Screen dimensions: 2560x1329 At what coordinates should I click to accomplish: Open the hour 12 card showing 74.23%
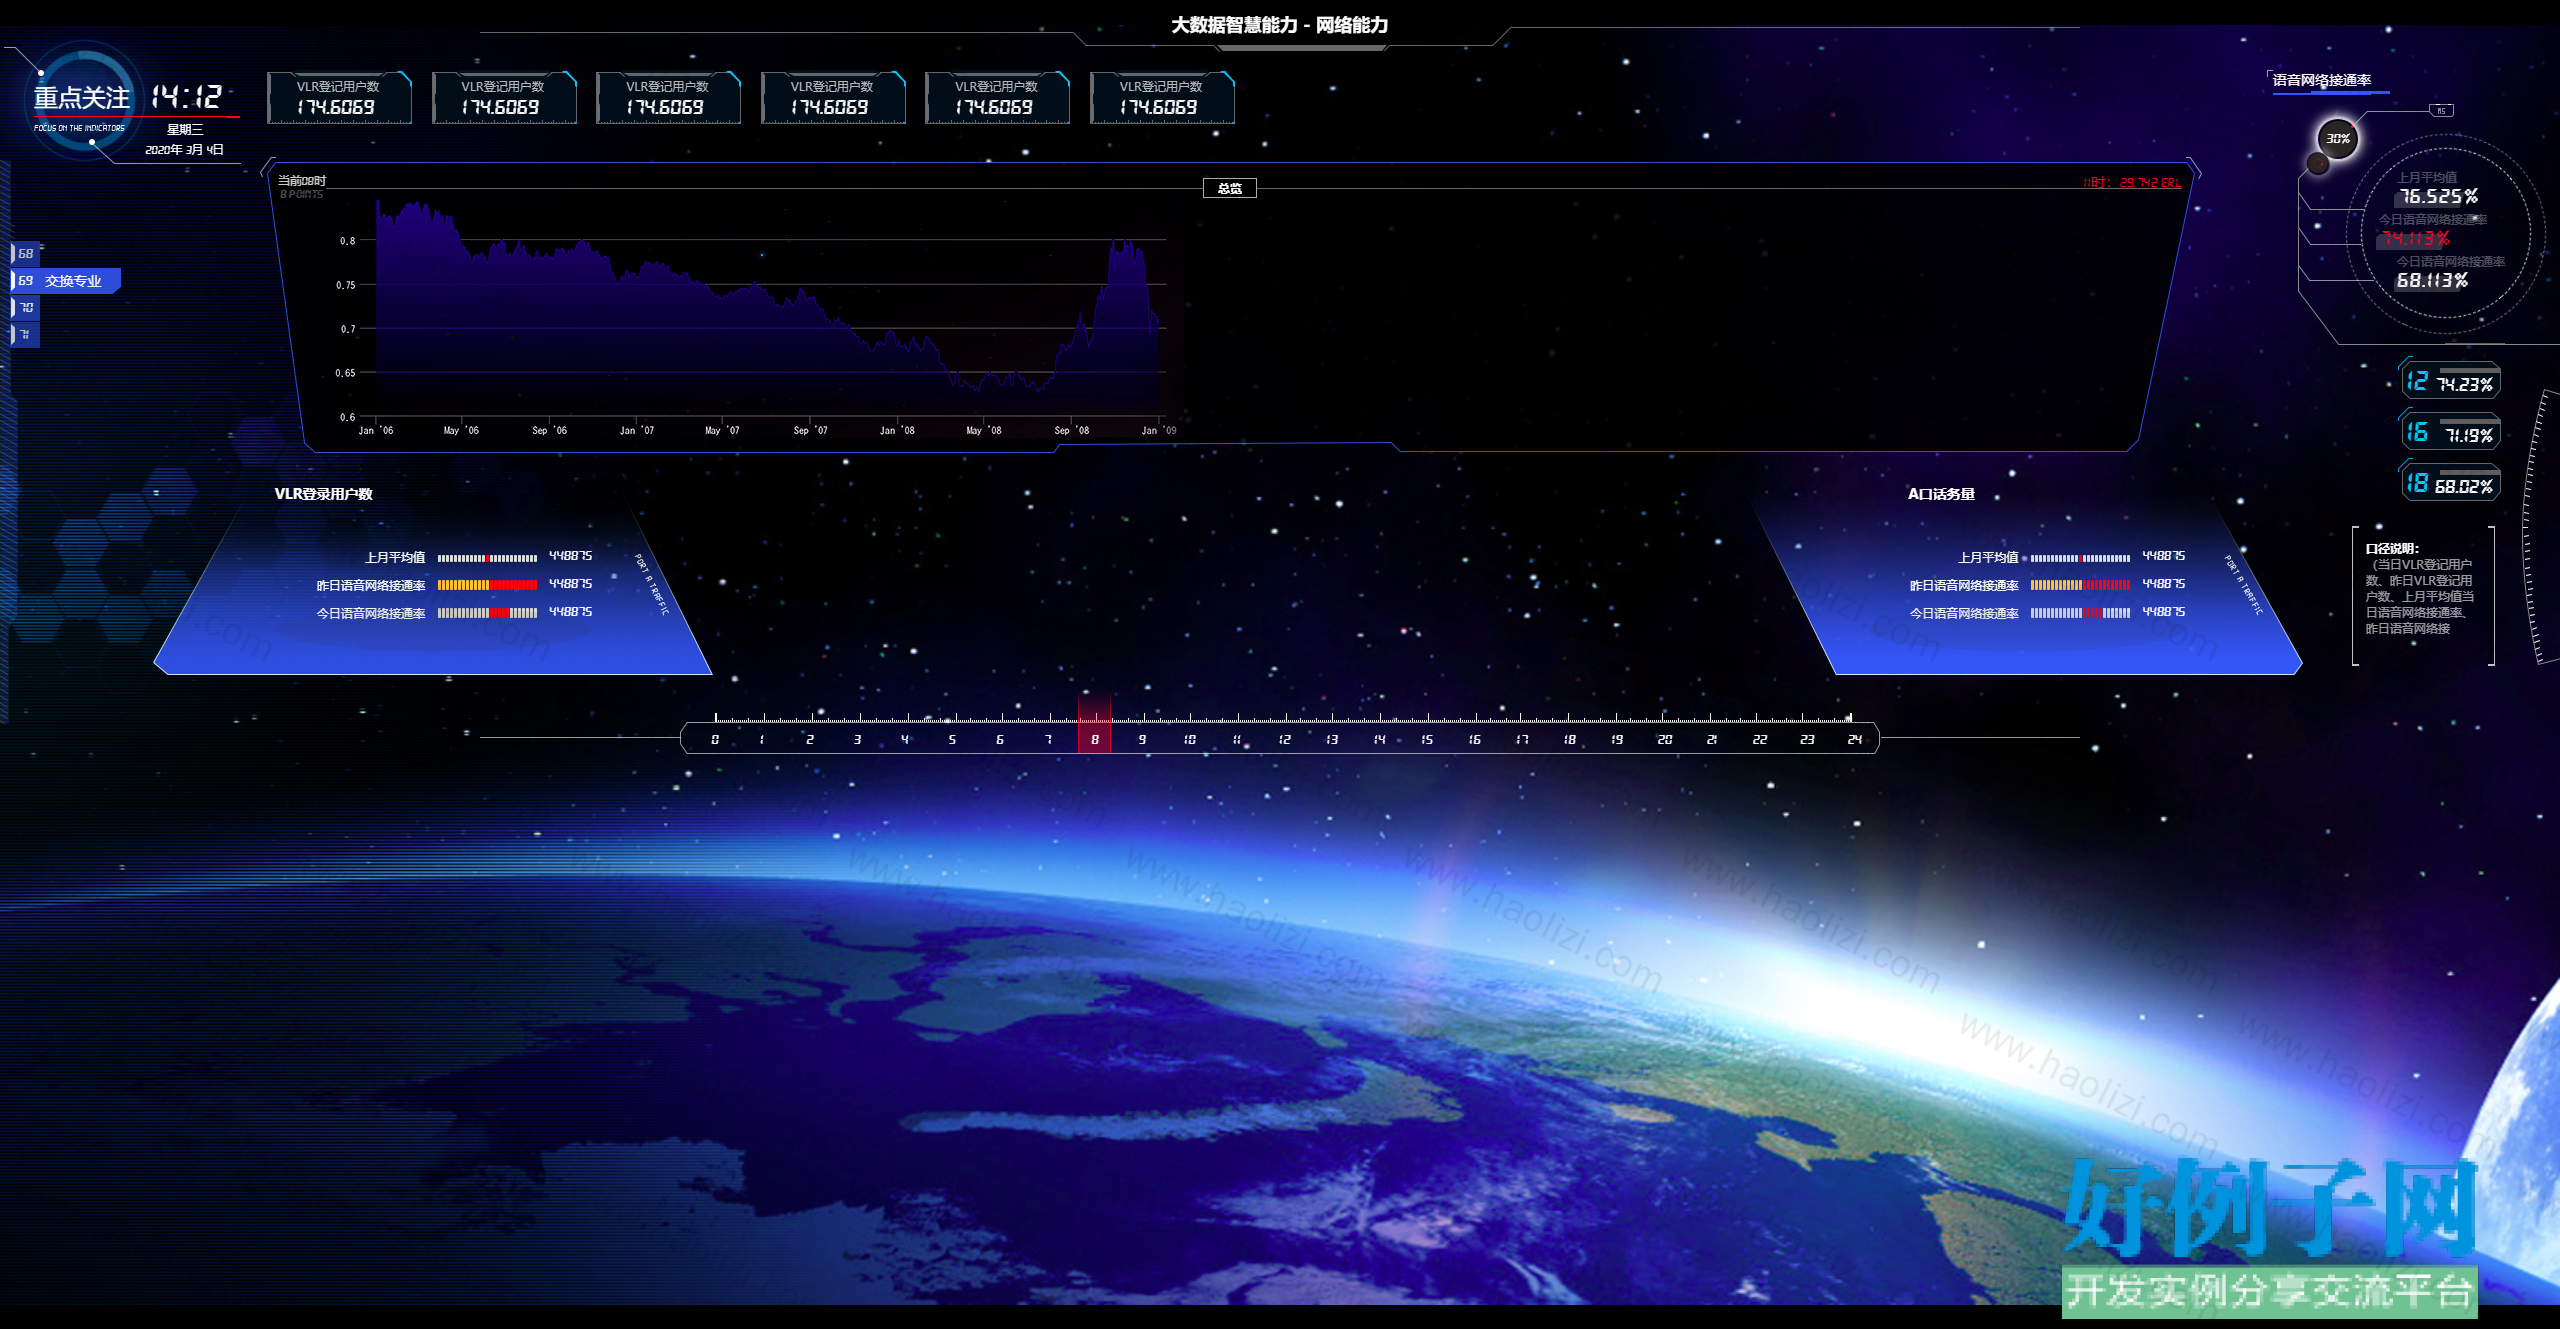point(2450,381)
